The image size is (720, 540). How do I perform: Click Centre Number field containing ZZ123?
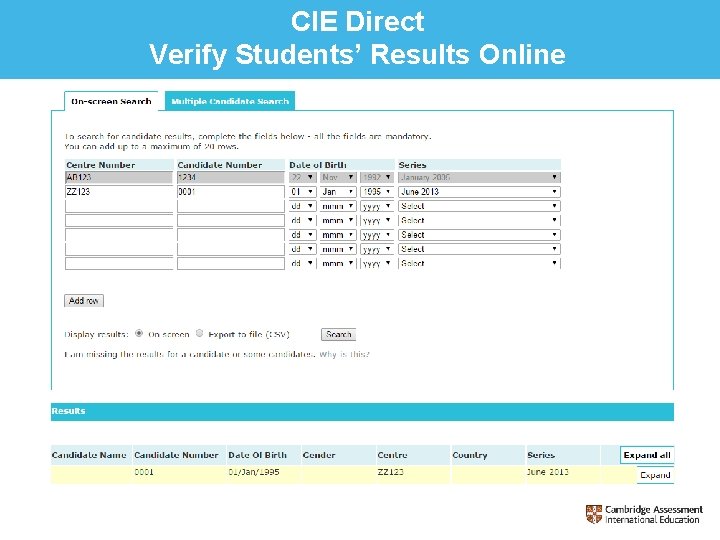click(119, 192)
